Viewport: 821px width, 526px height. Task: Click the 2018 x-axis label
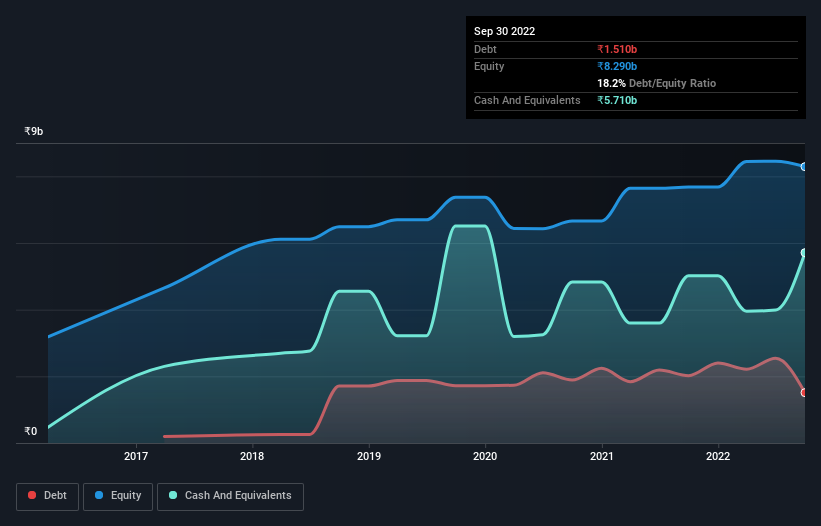click(x=252, y=456)
